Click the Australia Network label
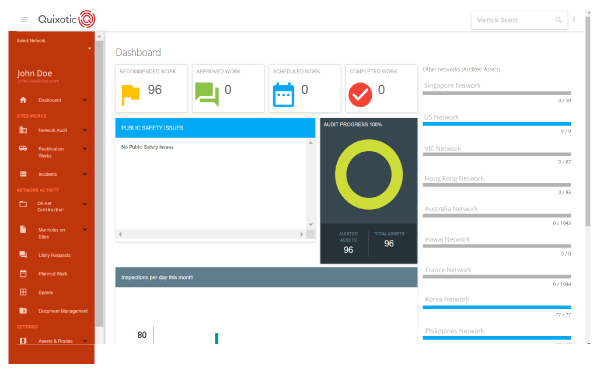Viewport: 600px width, 374px height. (x=451, y=209)
